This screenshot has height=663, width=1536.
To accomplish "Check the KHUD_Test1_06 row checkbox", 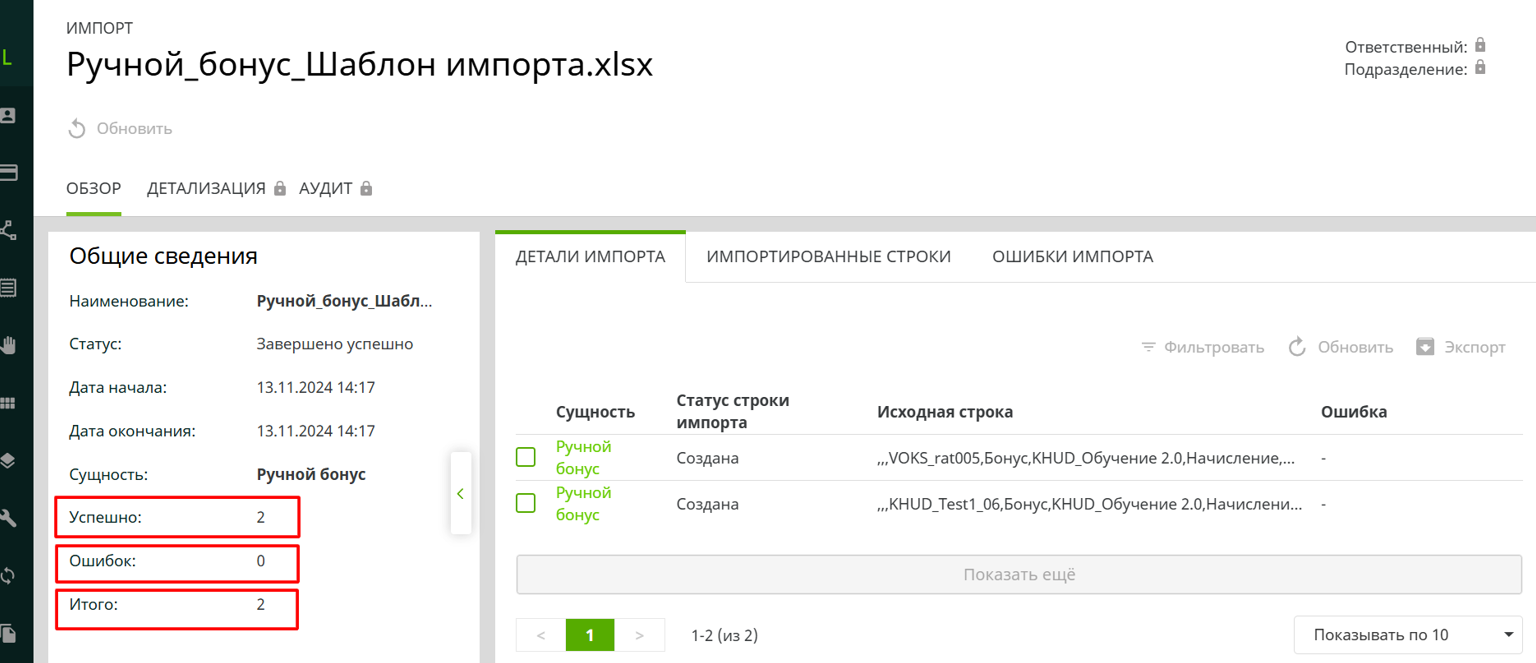I will [526, 503].
